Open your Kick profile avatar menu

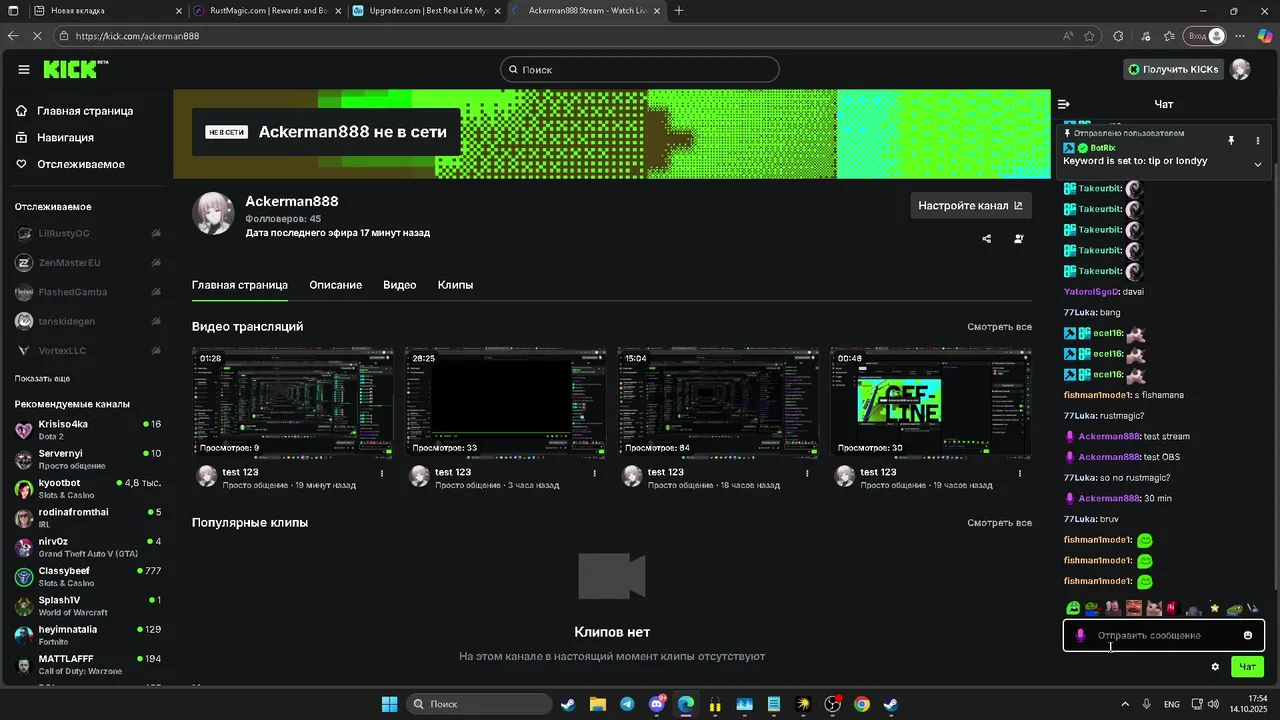pyautogui.click(x=1240, y=69)
